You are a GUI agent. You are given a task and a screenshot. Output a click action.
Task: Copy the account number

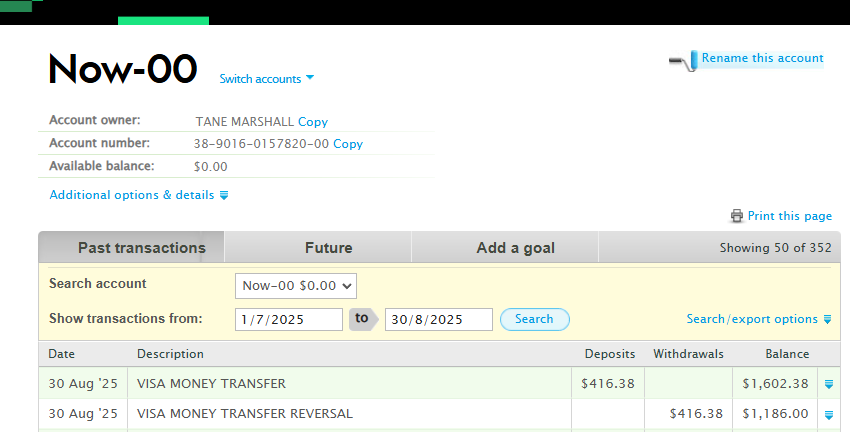[347, 144]
